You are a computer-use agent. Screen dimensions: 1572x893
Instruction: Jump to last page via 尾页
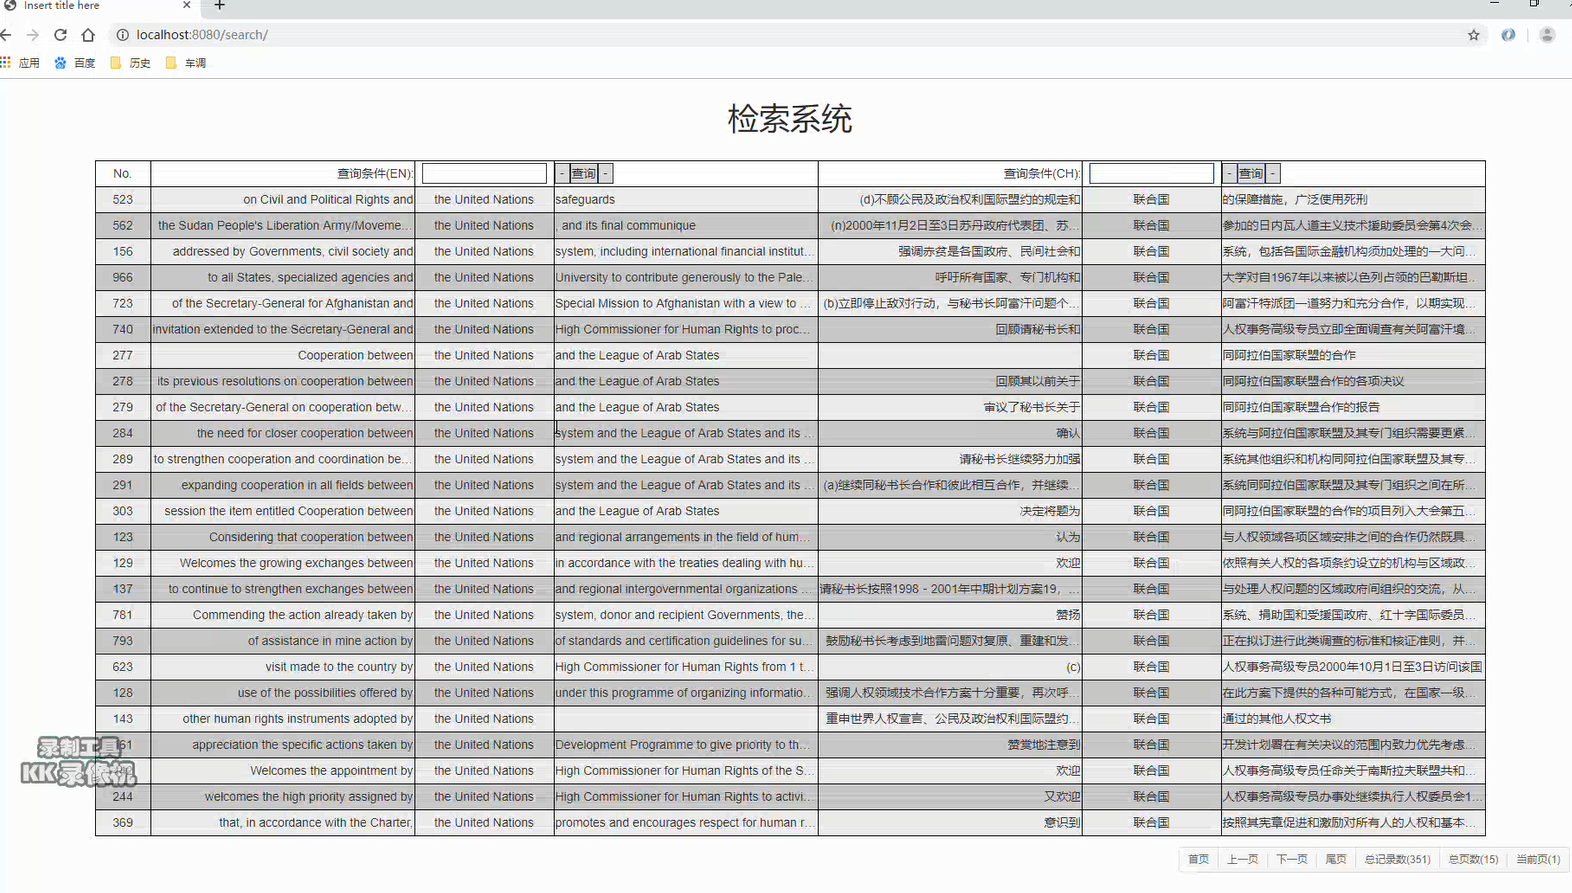click(x=1336, y=859)
